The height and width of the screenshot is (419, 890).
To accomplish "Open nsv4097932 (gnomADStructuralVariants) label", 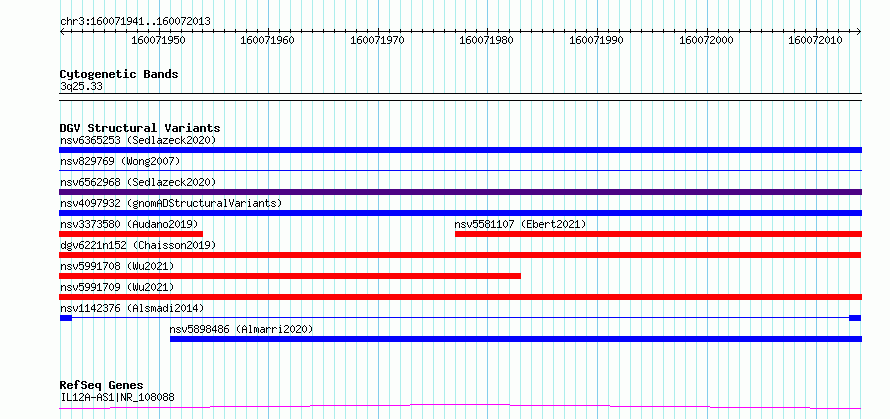I will click(171, 203).
